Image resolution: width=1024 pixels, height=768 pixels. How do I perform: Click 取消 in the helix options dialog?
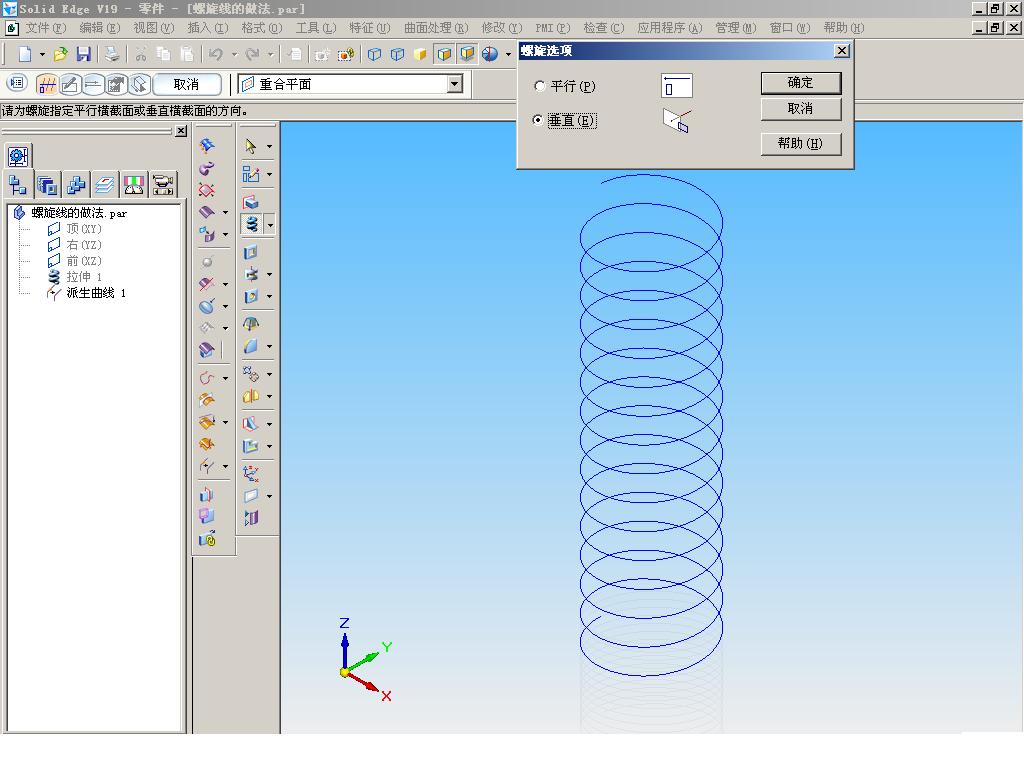[801, 108]
